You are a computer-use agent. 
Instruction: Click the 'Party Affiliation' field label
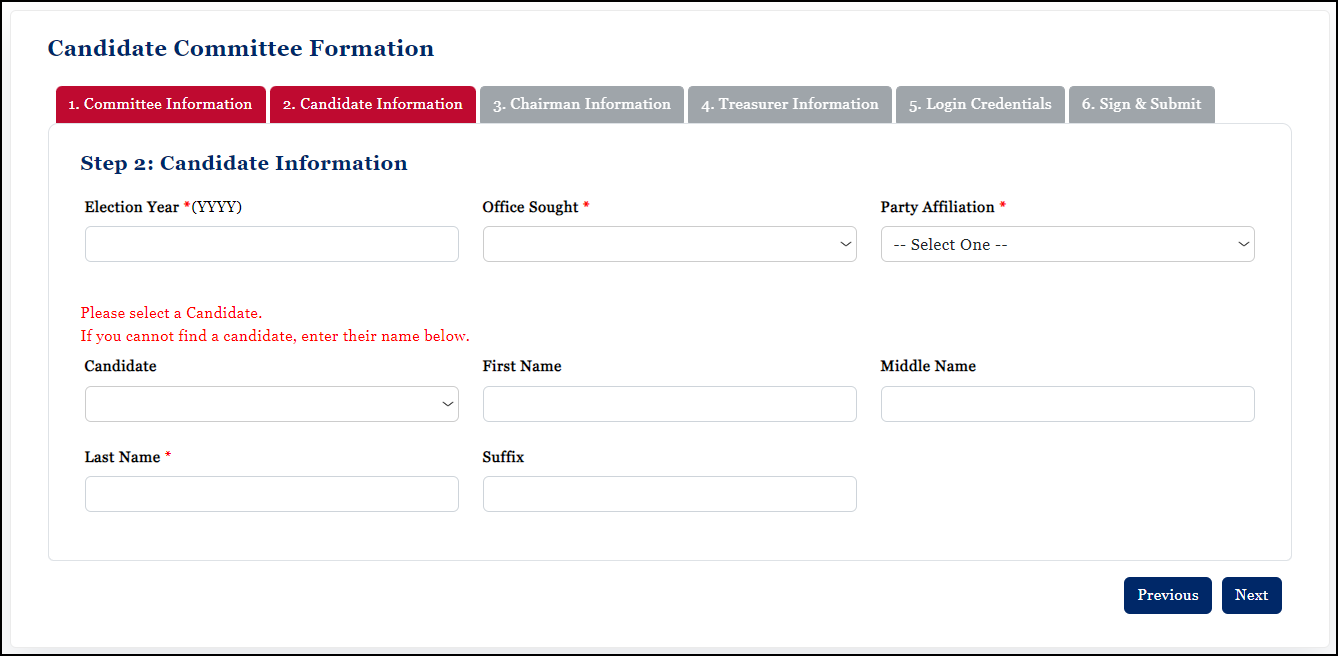coord(937,207)
